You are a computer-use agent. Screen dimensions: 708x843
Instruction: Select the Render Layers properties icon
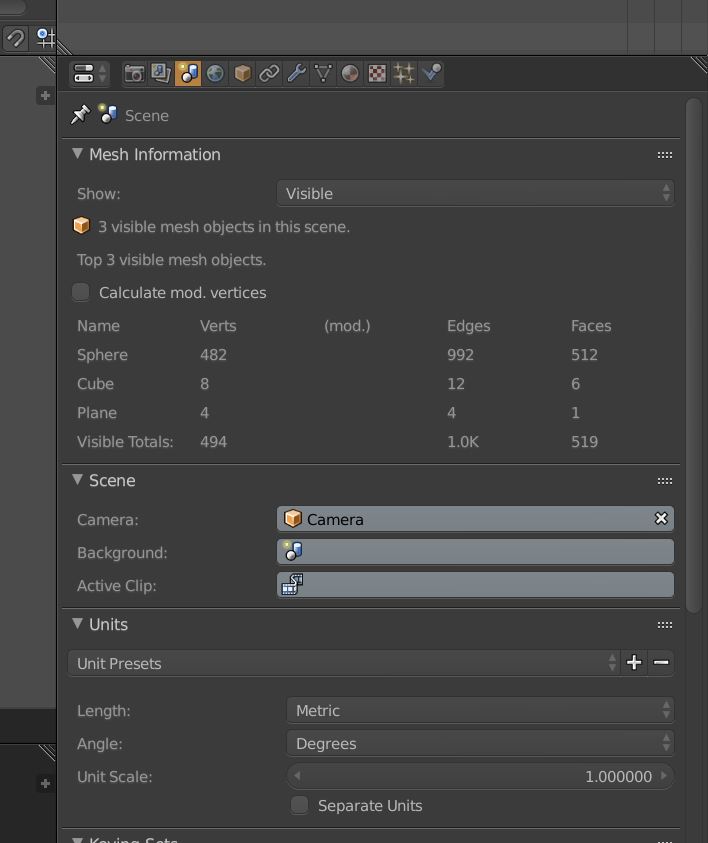[161, 73]
